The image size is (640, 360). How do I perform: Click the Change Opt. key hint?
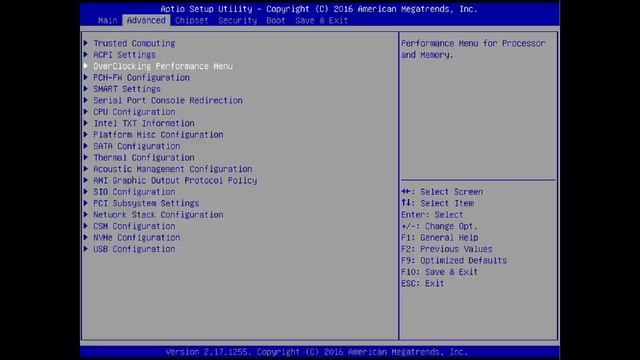click(439, 226)
